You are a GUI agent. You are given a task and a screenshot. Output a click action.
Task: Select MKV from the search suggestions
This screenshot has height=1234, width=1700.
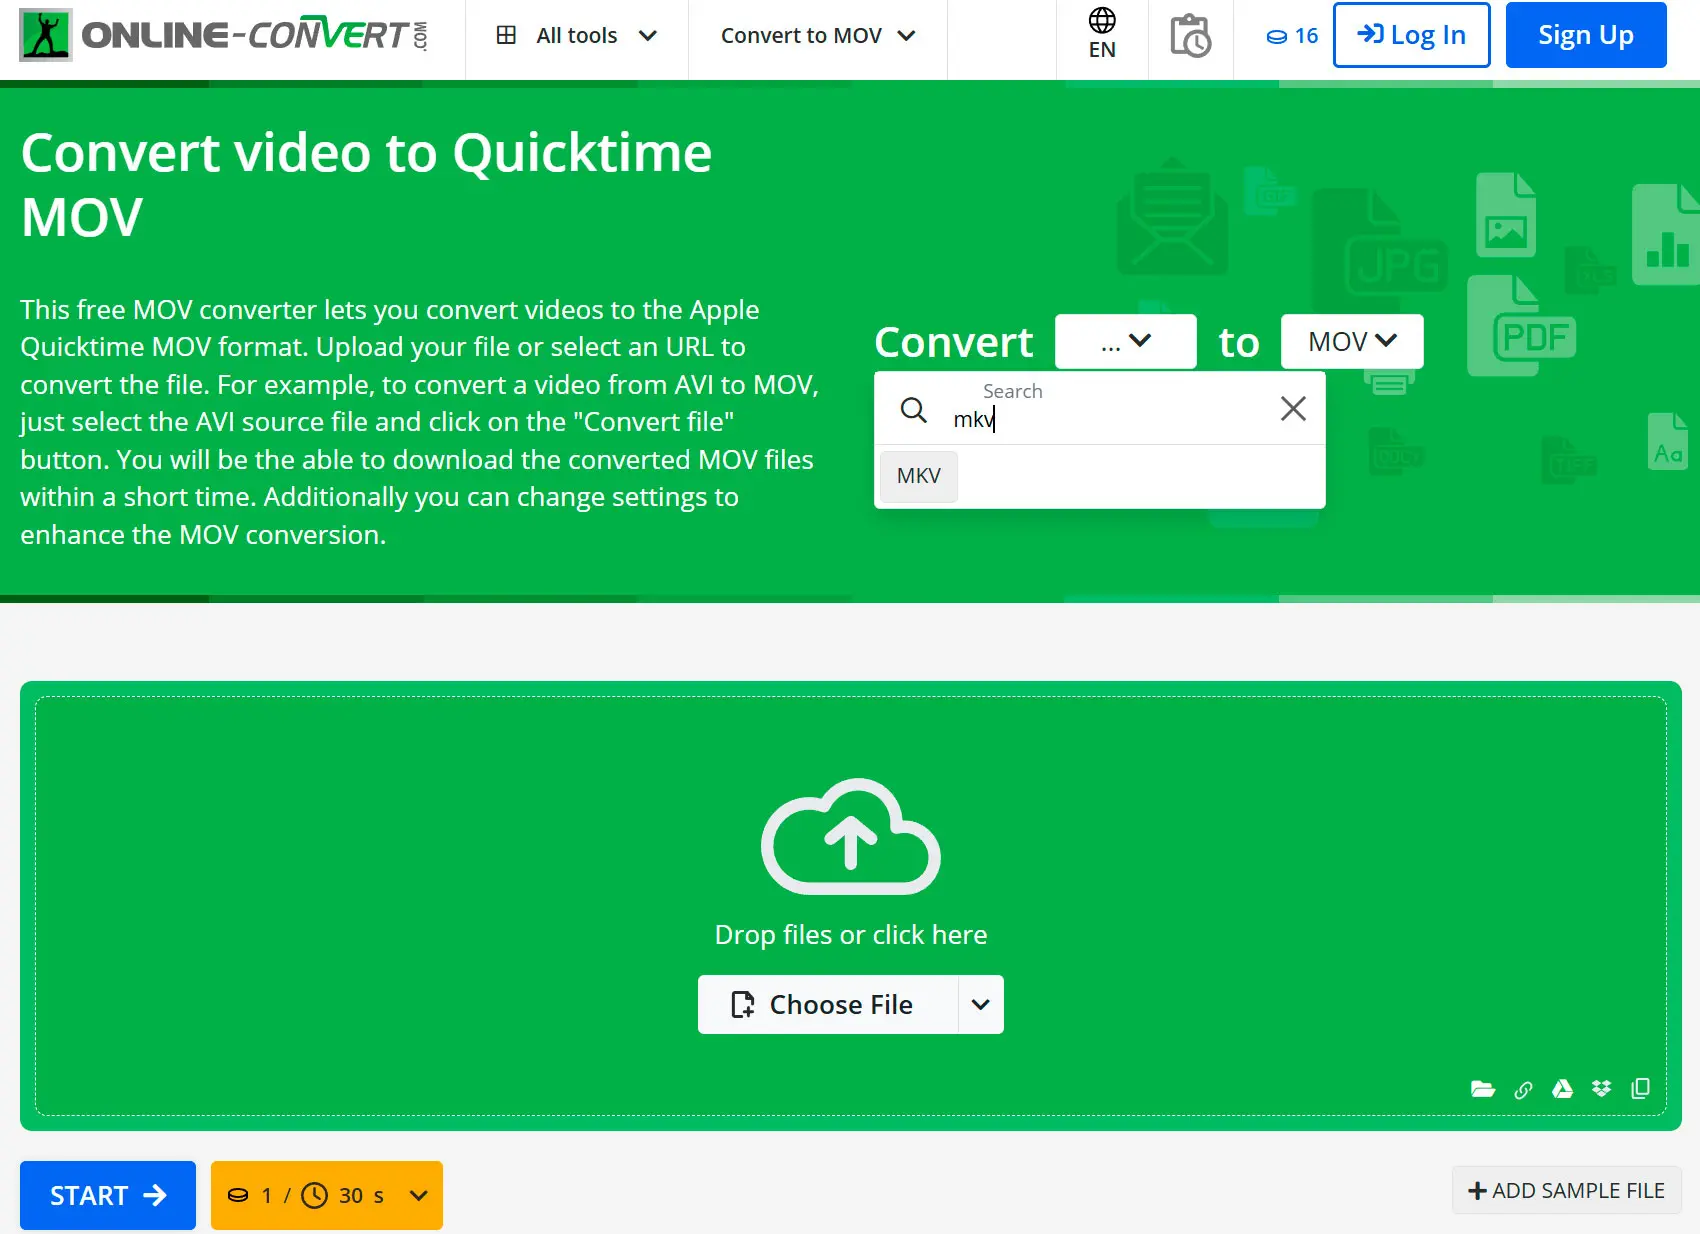[917, 476]
